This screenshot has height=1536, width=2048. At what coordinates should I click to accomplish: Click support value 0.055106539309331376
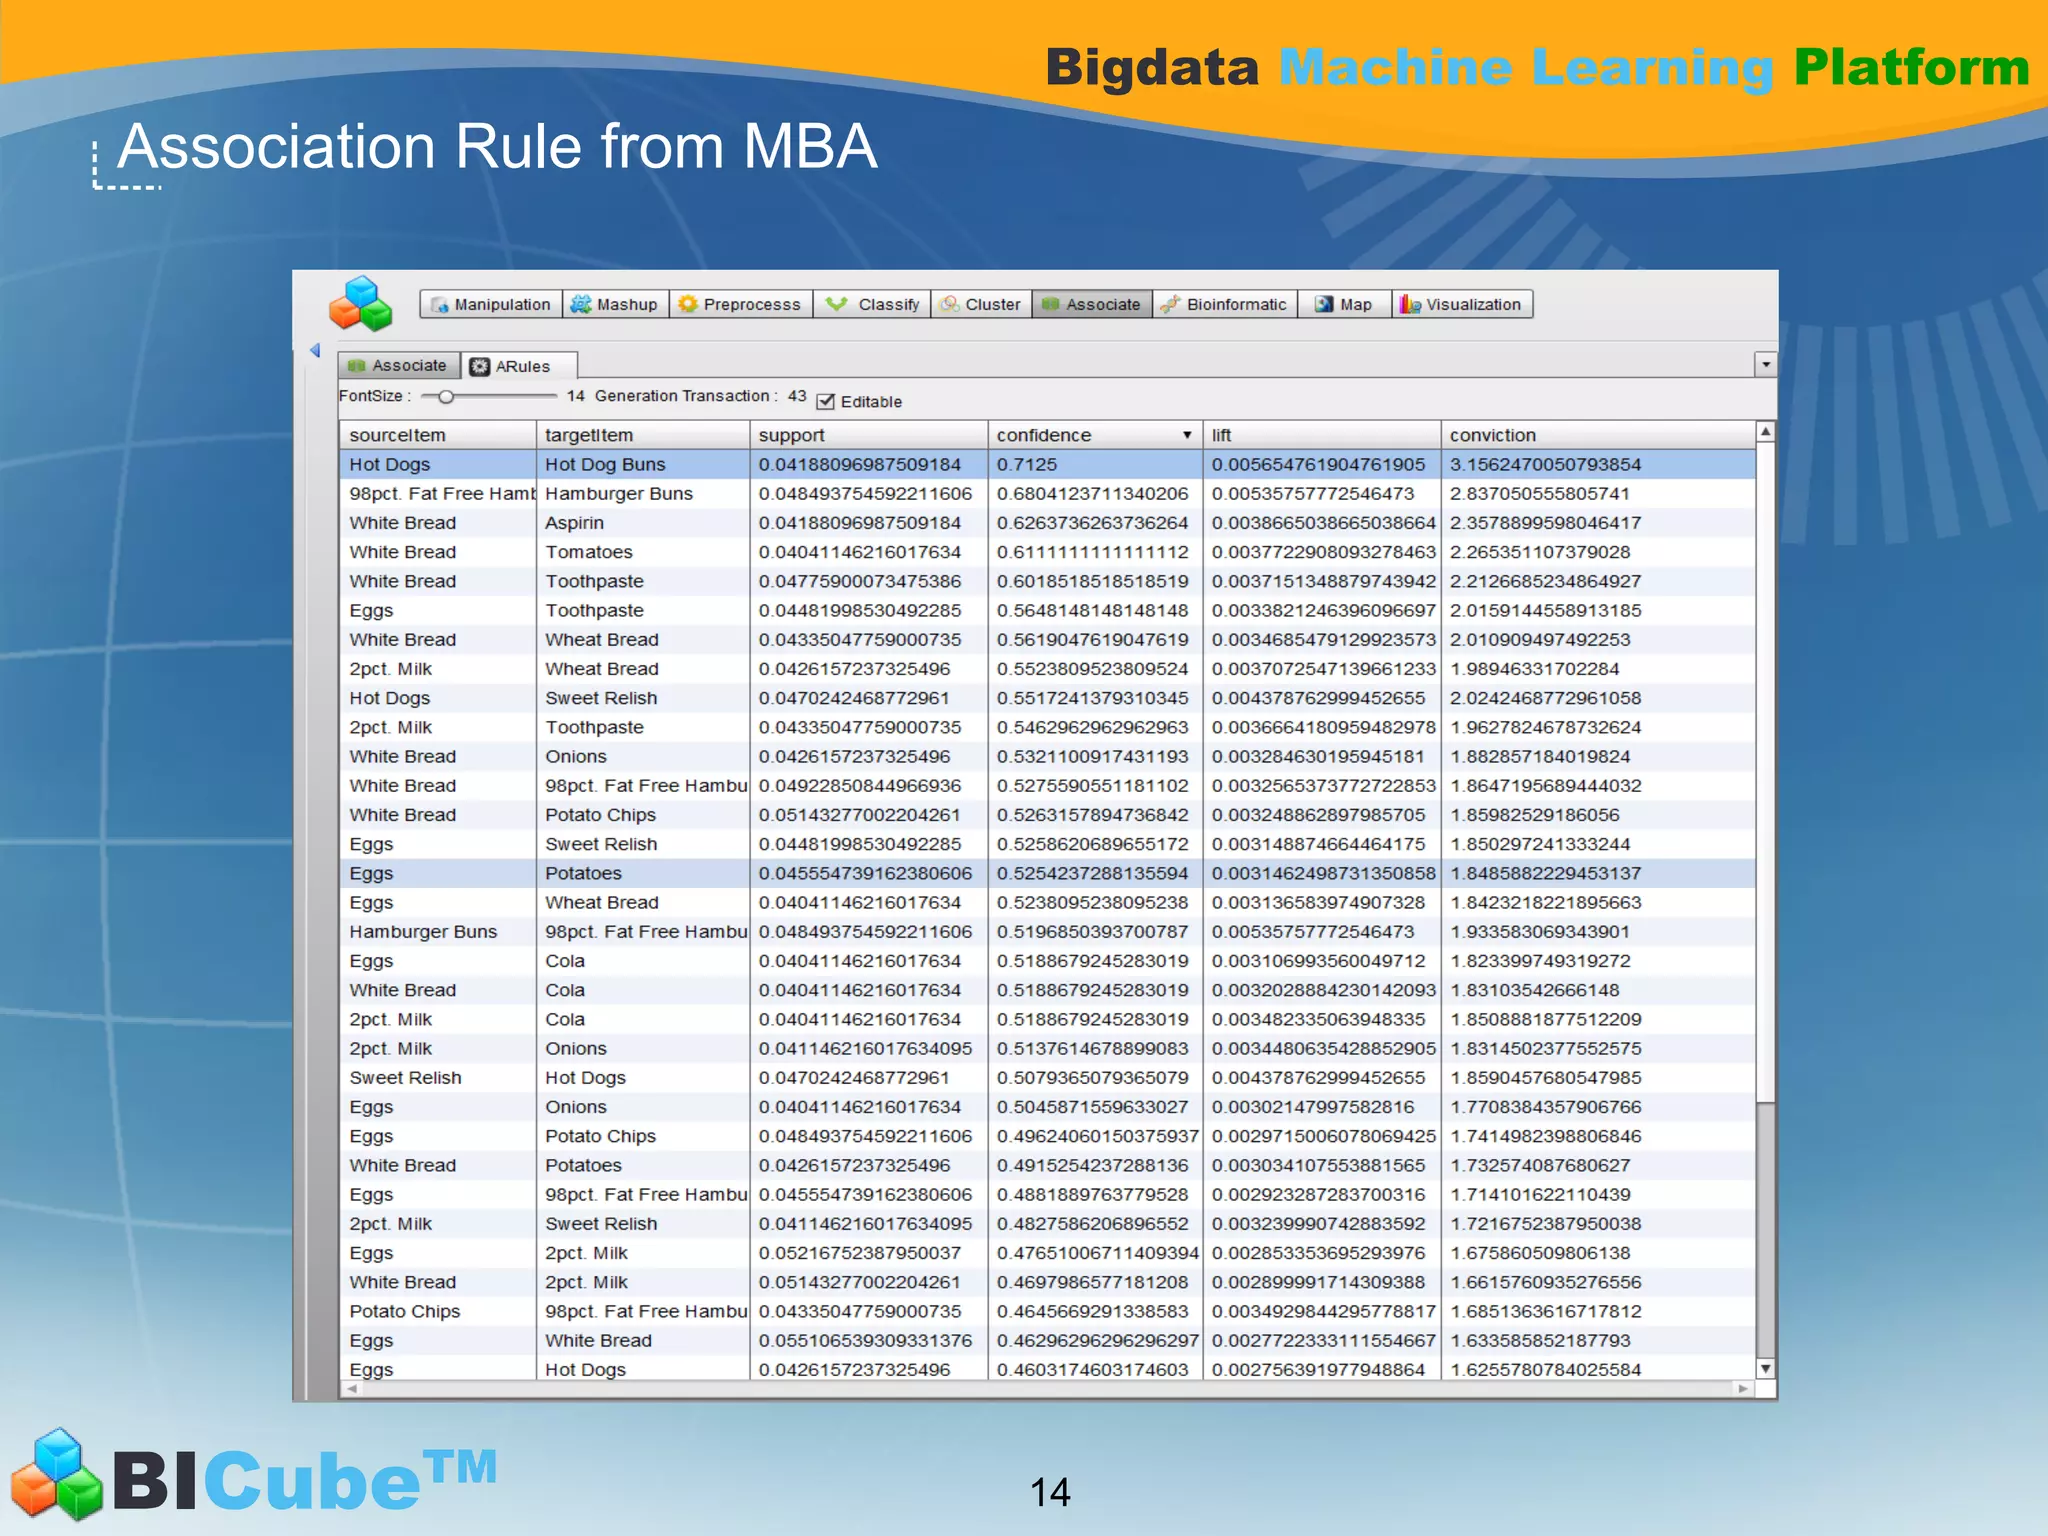[868, 1341]
